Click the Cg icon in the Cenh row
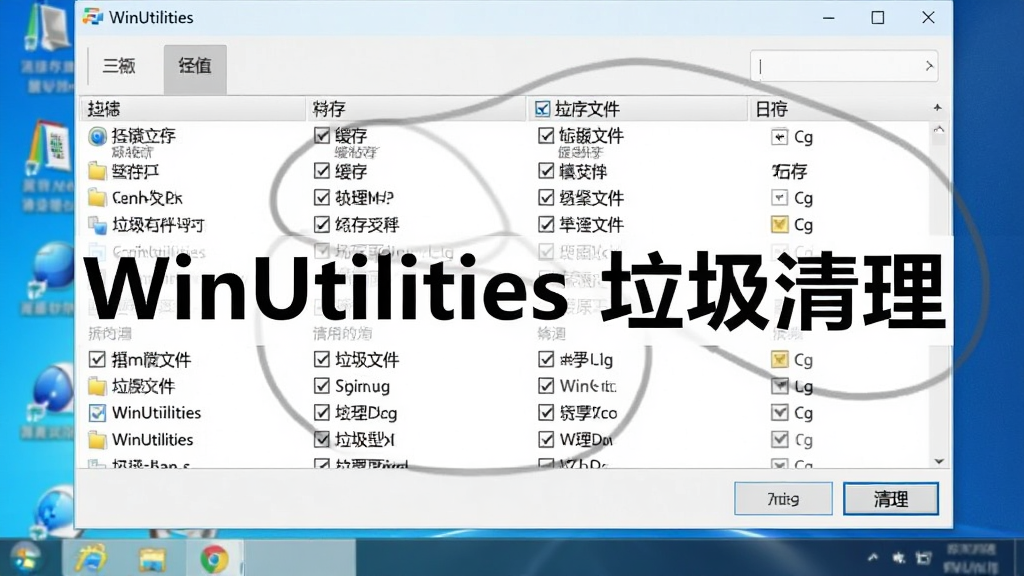The image size is (1024, 576). (779, 197)
